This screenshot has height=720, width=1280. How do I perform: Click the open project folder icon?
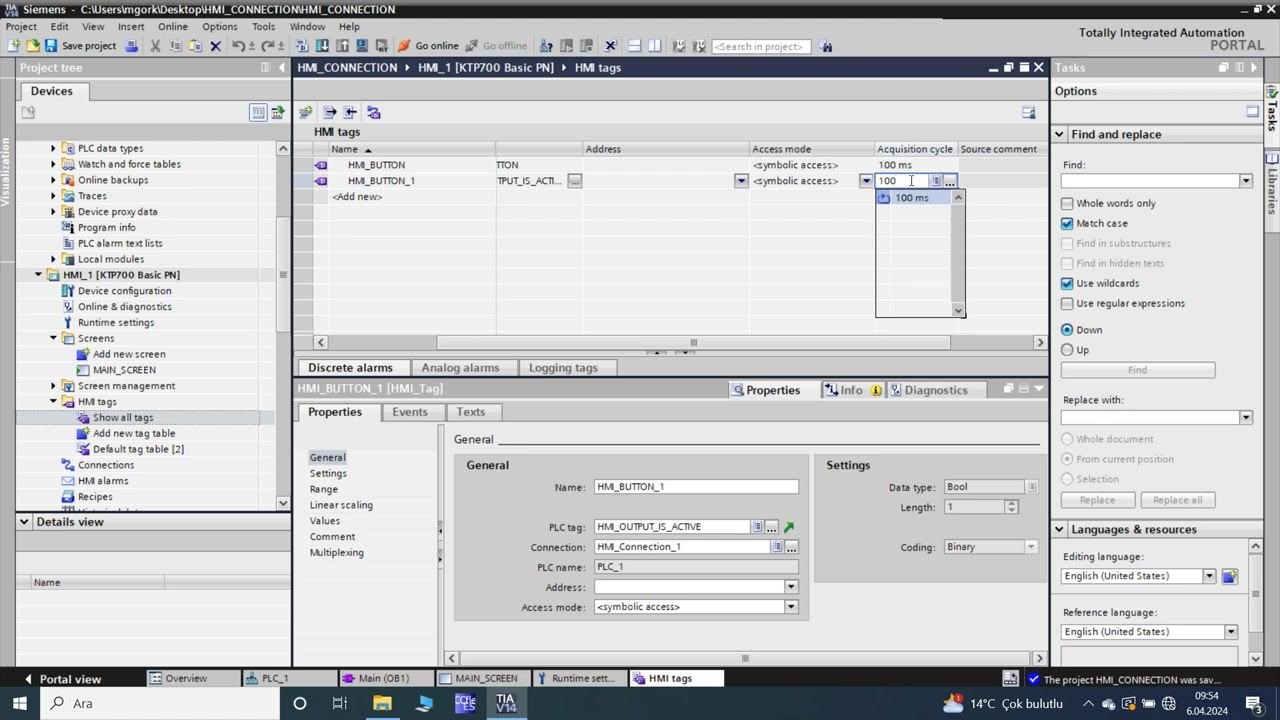click(33, 46)
